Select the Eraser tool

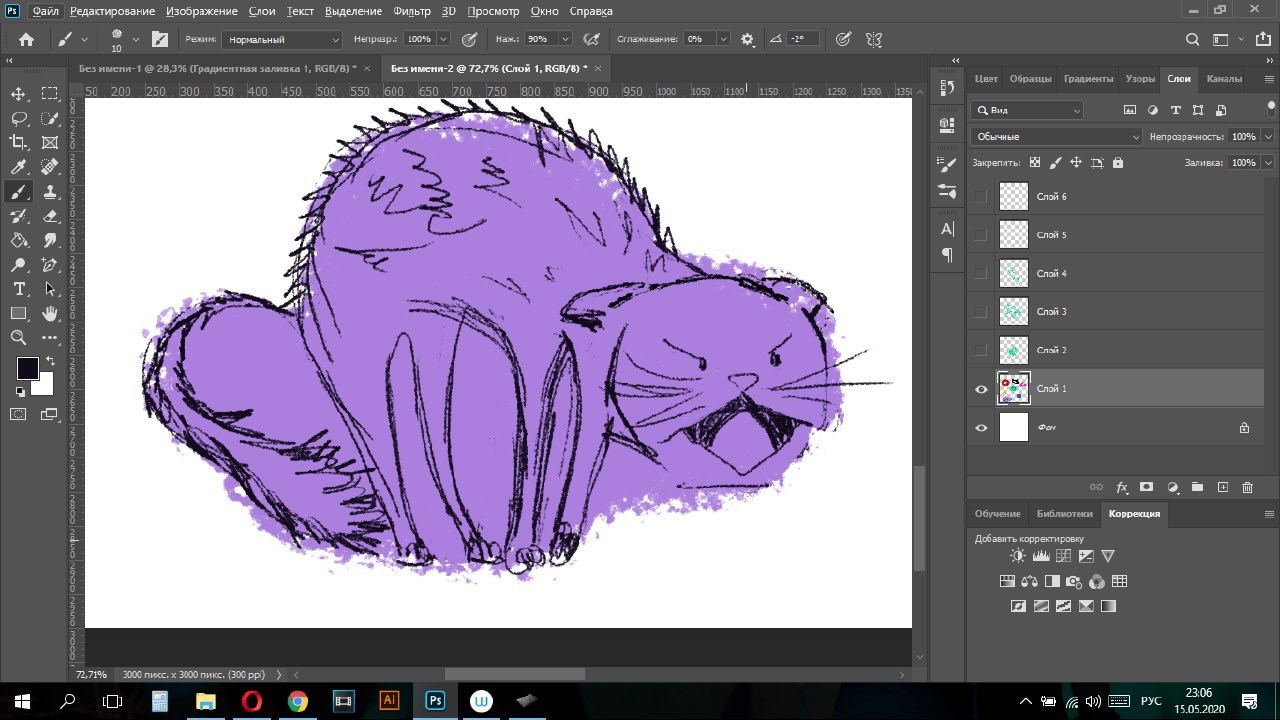[x=50, y=216]
